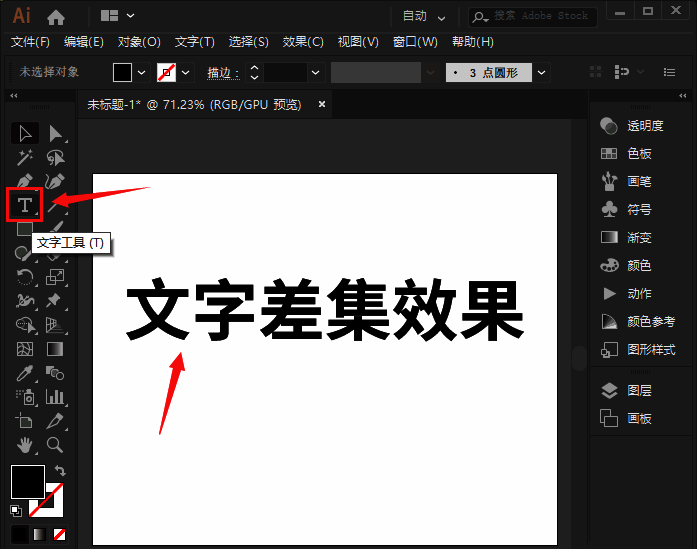The height and width of the screenshot is (549, 697).
Task: Select the Slice tool
Action: [55, 421]
